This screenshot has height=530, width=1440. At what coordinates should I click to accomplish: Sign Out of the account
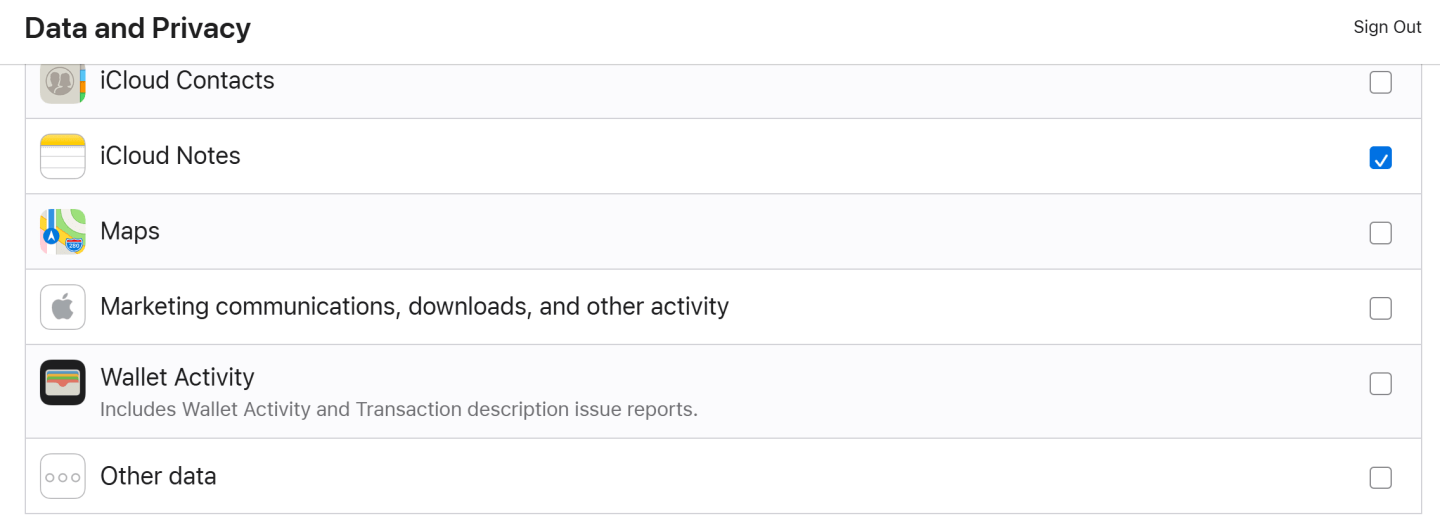click(x=1387, y=27)
